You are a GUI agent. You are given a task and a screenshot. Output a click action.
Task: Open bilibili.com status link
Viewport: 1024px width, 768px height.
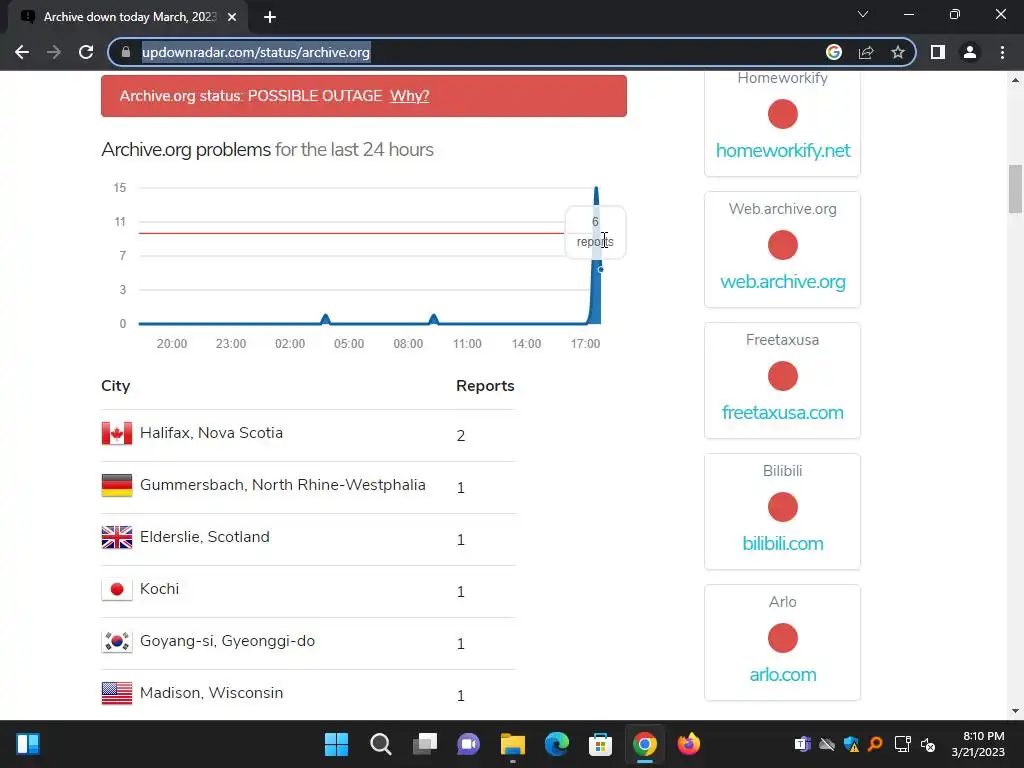pos(782,543)
